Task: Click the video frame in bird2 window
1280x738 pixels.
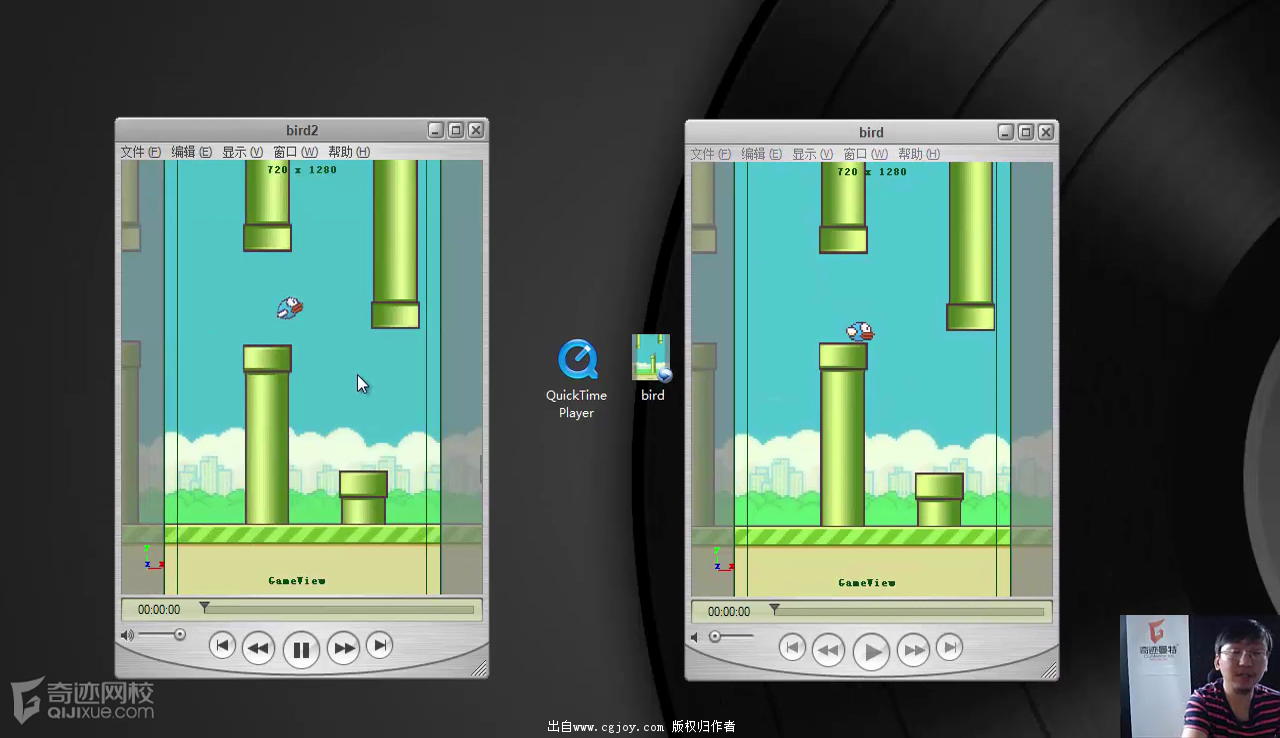Action: [x=302, y=377]
